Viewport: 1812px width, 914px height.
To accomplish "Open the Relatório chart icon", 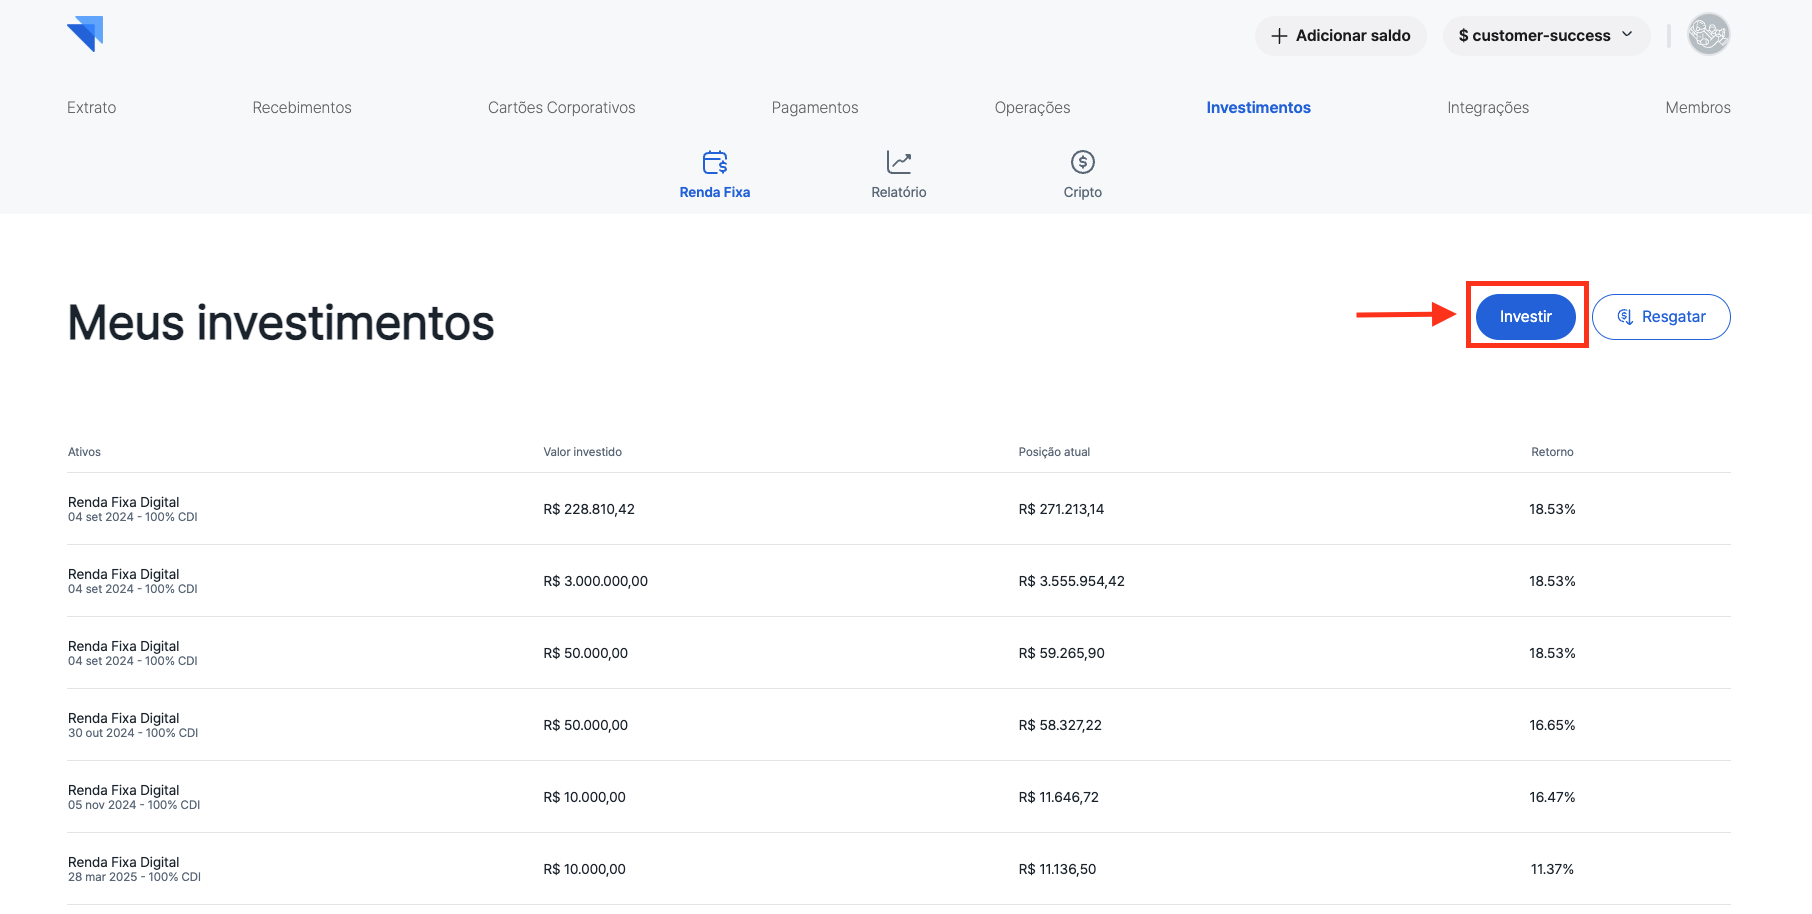I will click(x=898, y=162).
